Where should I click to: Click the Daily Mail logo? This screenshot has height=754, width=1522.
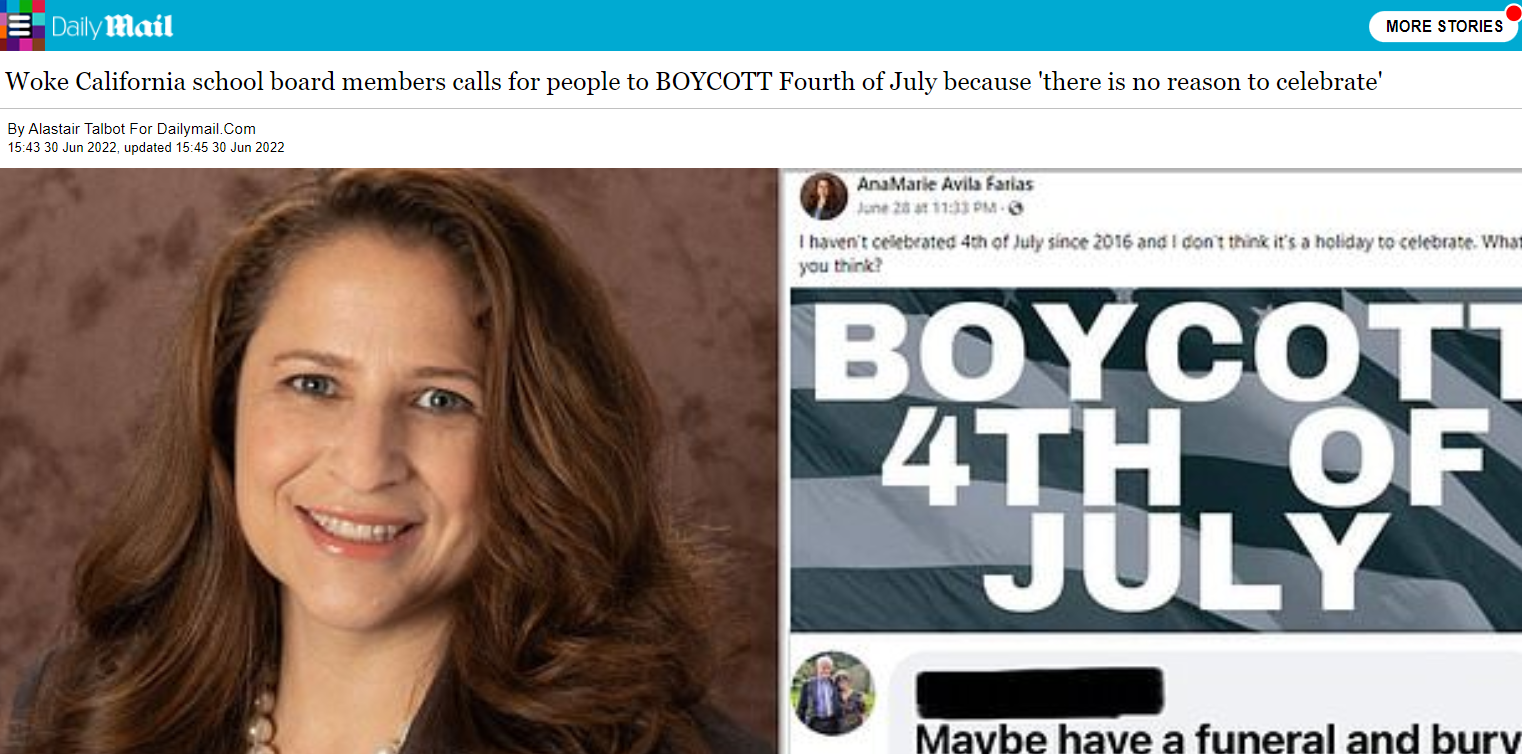point(113,26)
